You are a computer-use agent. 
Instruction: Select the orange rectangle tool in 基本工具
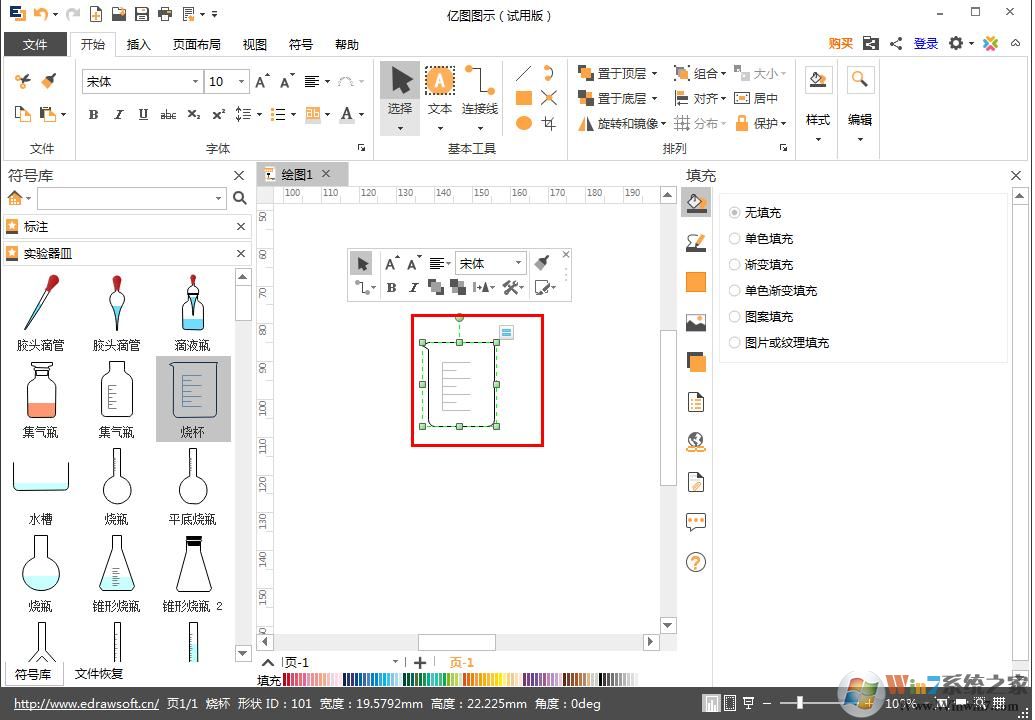(x=524, y=97)
